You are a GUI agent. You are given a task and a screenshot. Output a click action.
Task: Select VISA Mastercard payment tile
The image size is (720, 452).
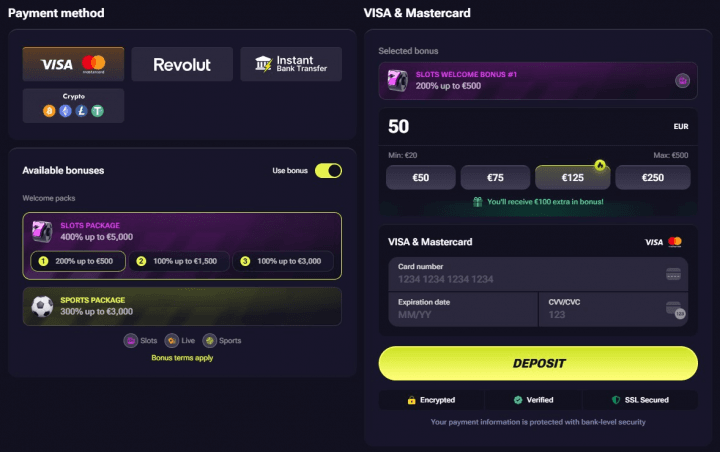(x=73, y=64)
